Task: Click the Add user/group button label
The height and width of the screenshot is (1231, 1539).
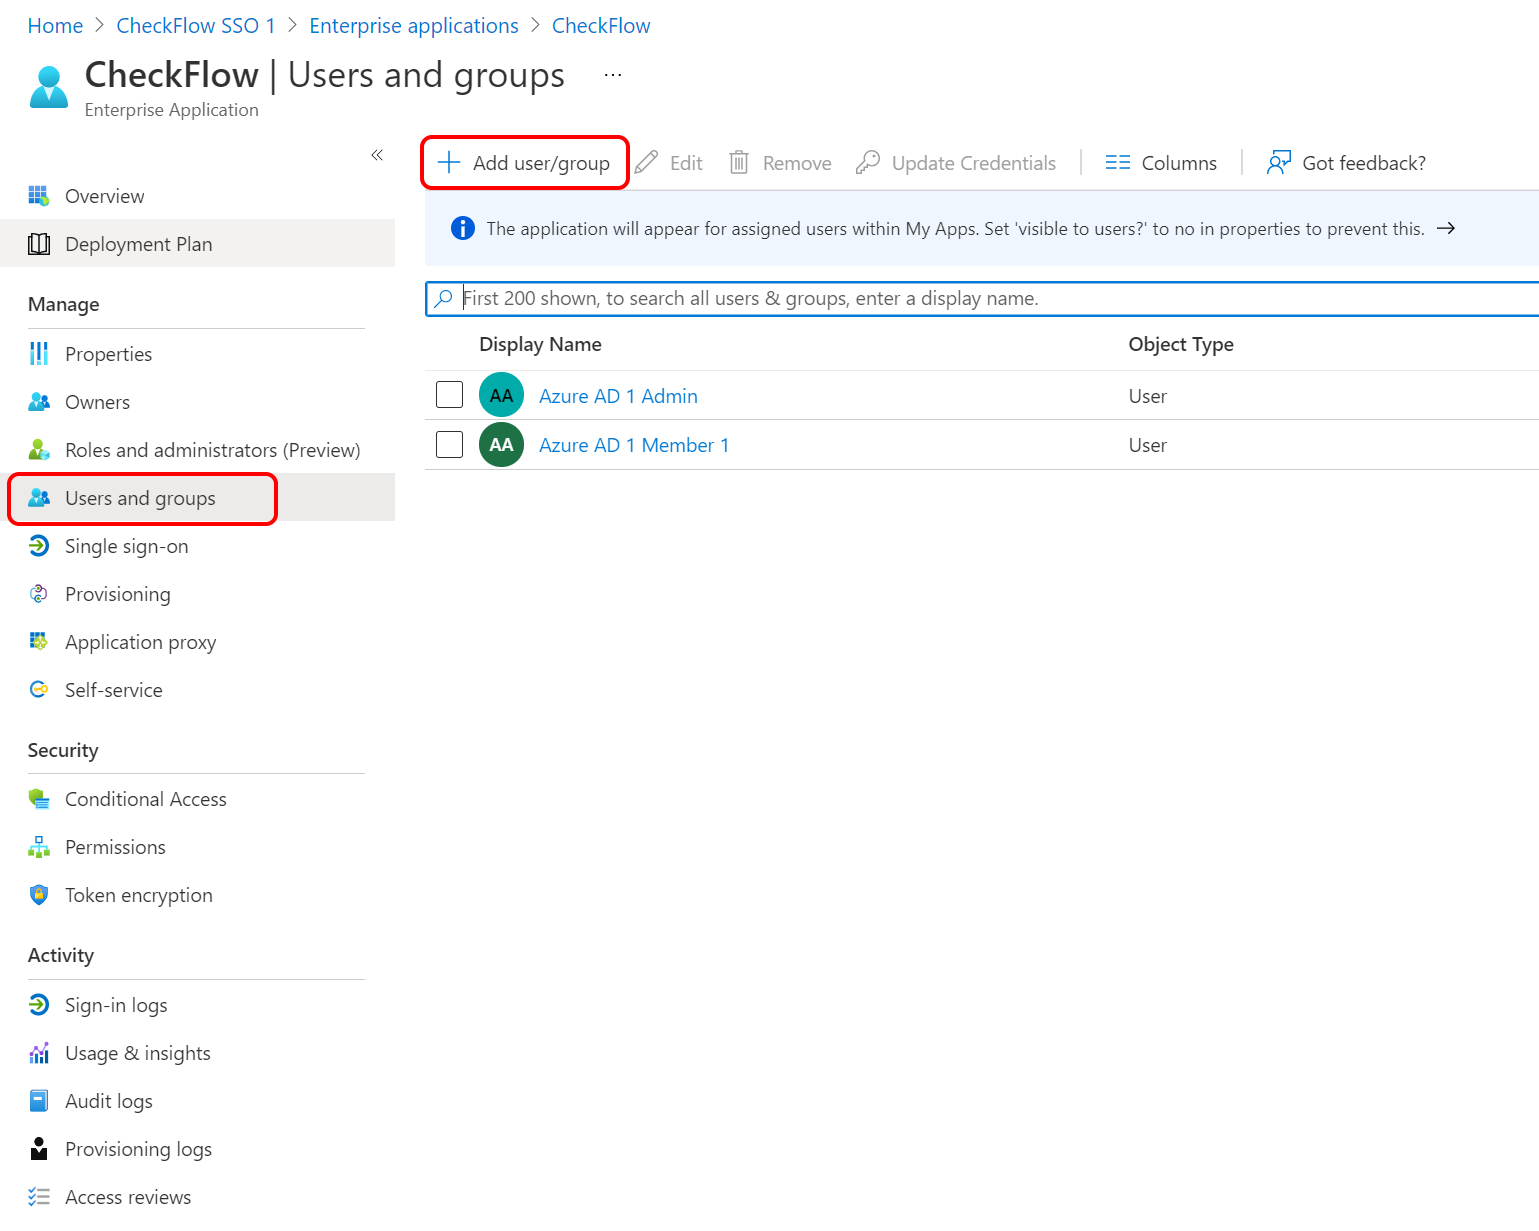Action: pyautogui.click(x=541, y=163)
